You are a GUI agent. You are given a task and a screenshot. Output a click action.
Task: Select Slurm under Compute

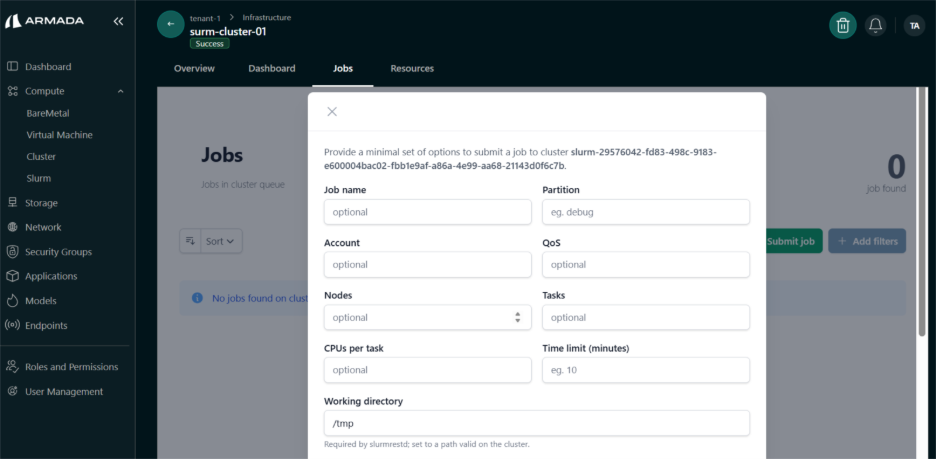[x=38, y=178]
